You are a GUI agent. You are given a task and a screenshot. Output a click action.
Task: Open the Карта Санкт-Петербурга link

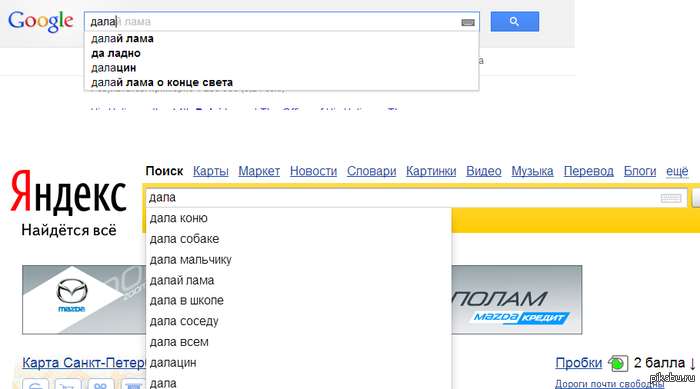[x=84, y=363]
